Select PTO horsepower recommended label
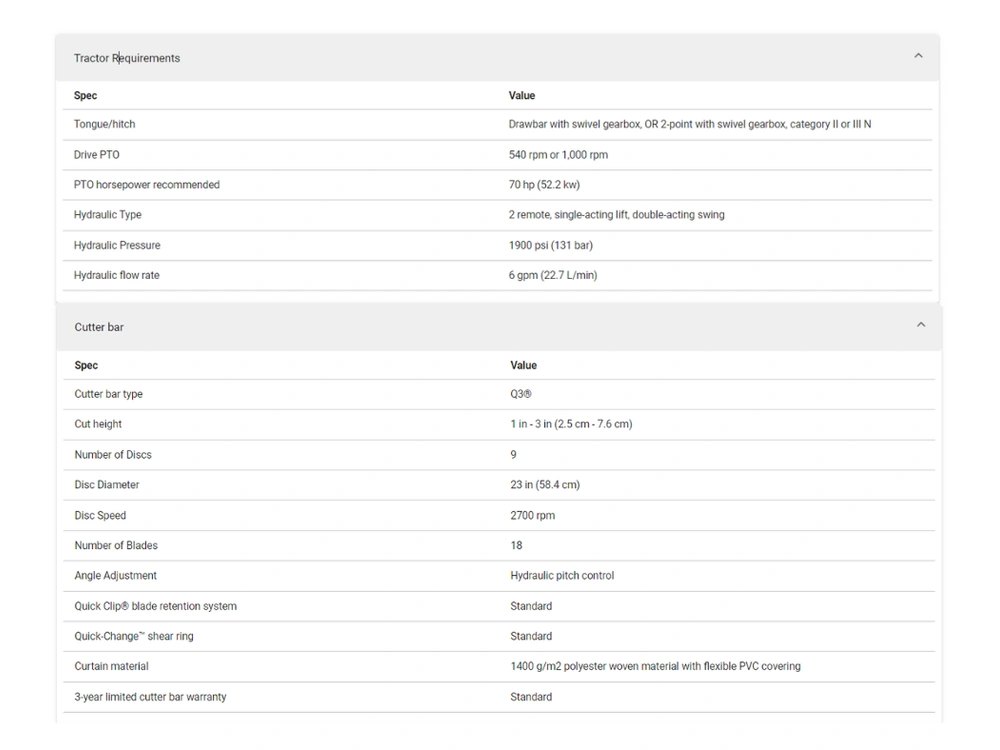 tap(146, 185)
